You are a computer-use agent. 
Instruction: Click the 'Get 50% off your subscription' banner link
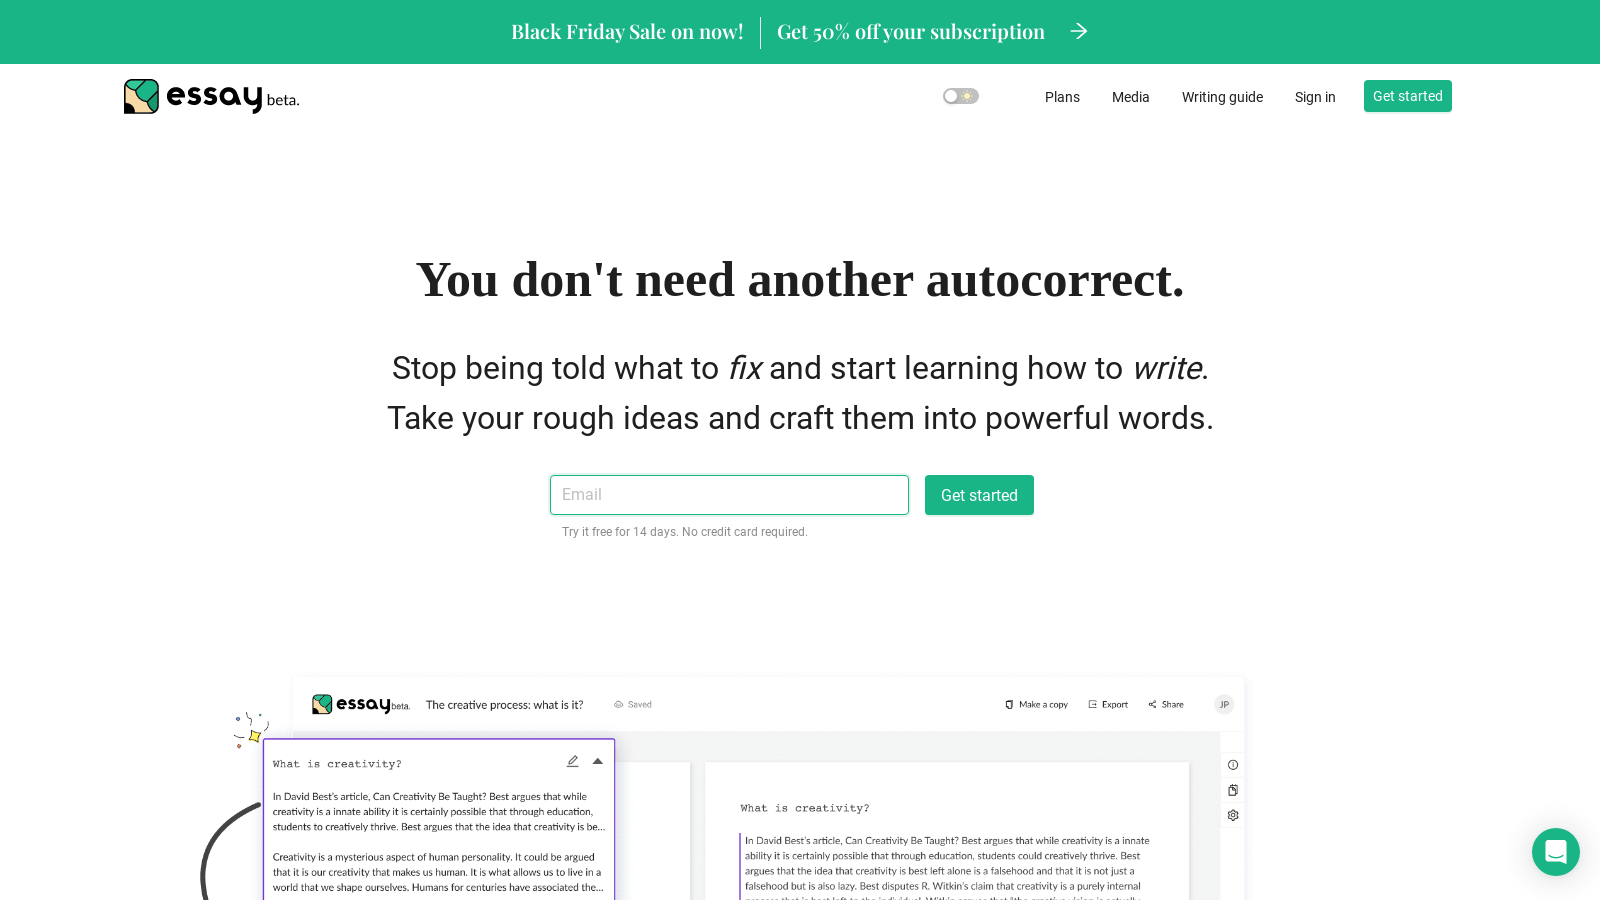[910, 32]
